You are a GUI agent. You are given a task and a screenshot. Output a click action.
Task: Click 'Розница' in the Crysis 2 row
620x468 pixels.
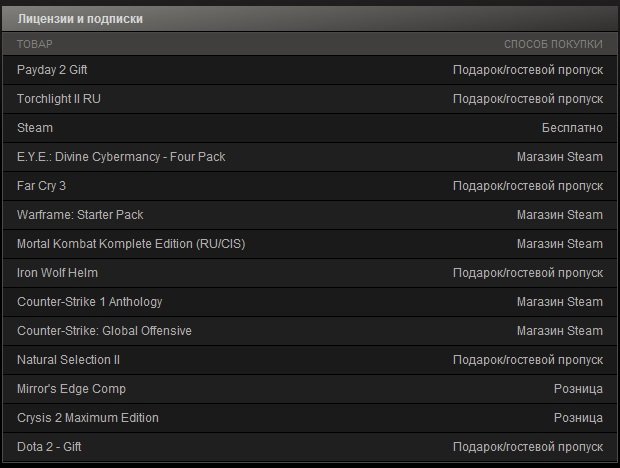[578, 418]
